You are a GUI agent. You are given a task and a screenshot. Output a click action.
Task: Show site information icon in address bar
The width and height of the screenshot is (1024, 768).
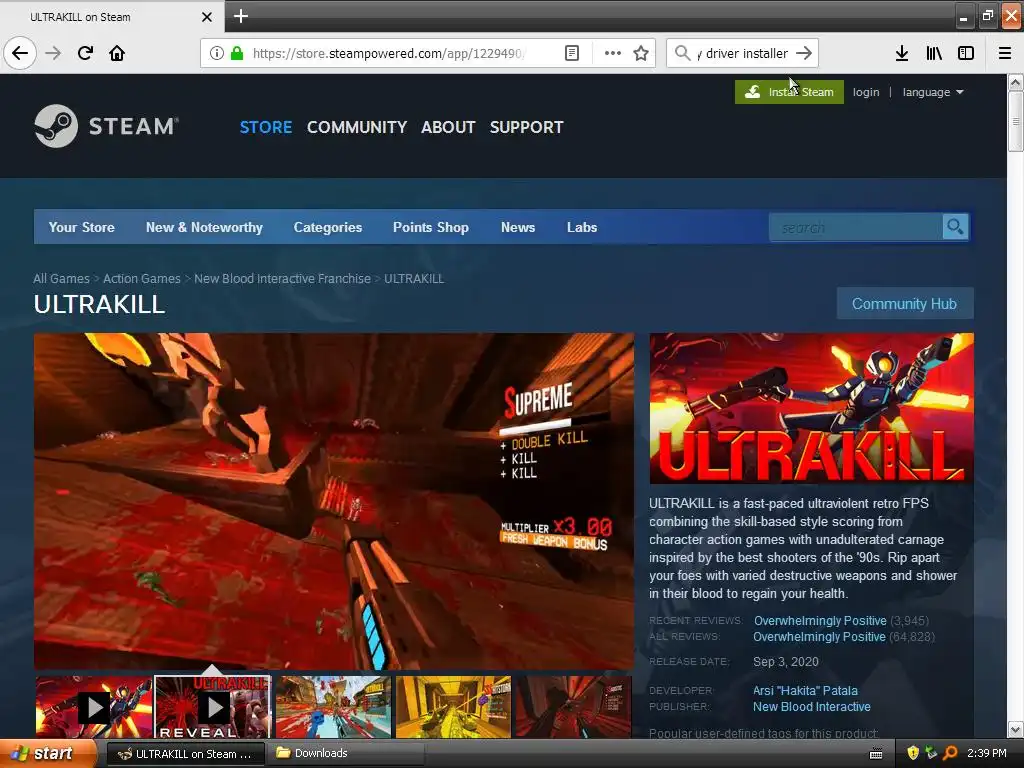[x=217, y=53]
